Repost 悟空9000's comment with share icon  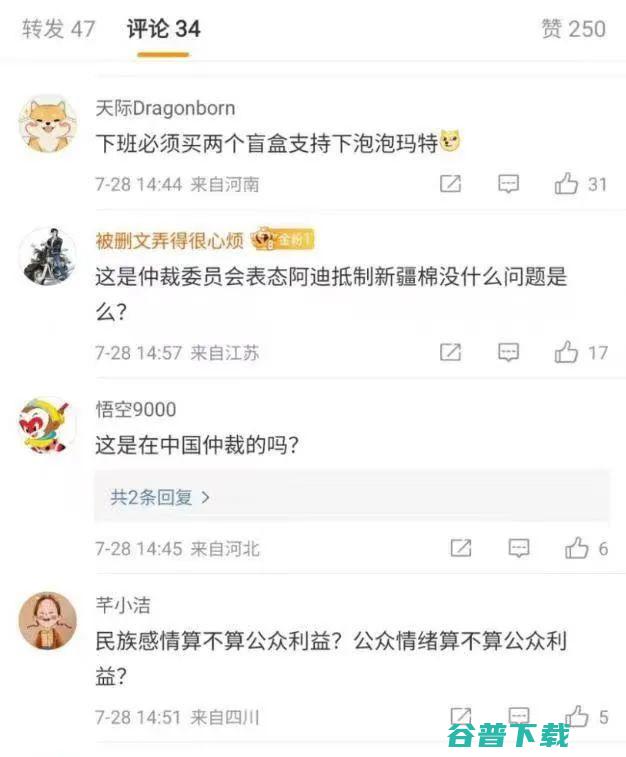[x=461, y=548]
